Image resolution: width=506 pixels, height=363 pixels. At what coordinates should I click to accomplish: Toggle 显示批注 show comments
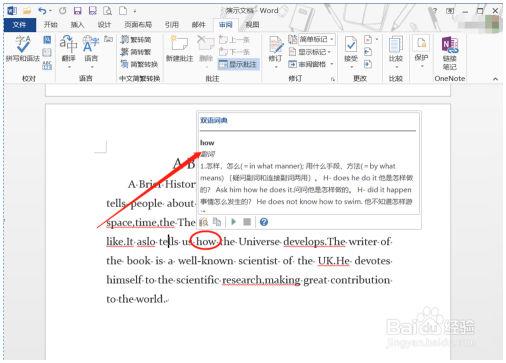[238, 64]
